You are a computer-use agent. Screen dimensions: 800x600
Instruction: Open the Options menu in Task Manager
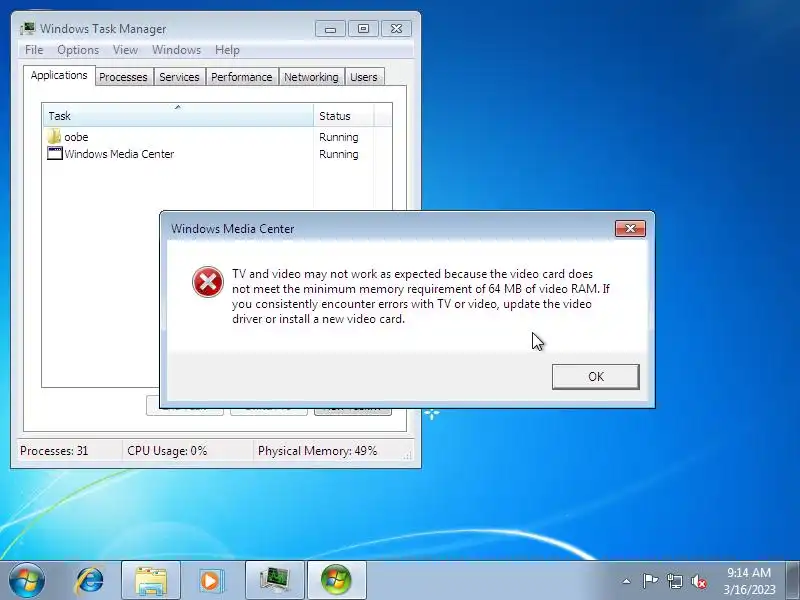coord(78,50)
